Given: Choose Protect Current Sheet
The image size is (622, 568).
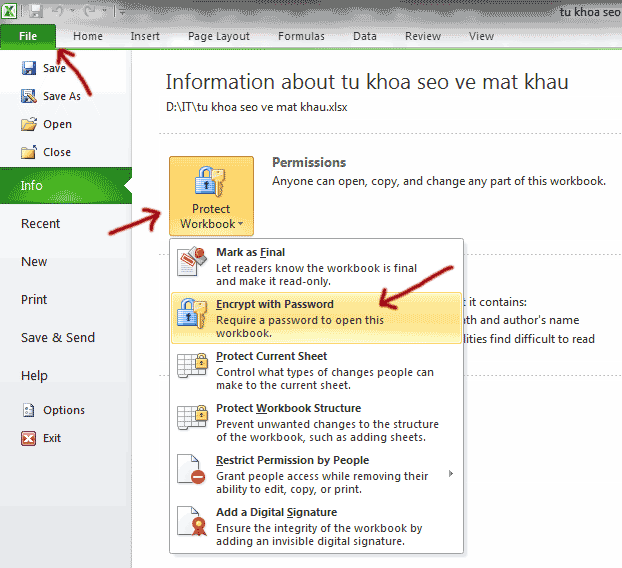Looking at the screenshot, I should coord(317,370).
